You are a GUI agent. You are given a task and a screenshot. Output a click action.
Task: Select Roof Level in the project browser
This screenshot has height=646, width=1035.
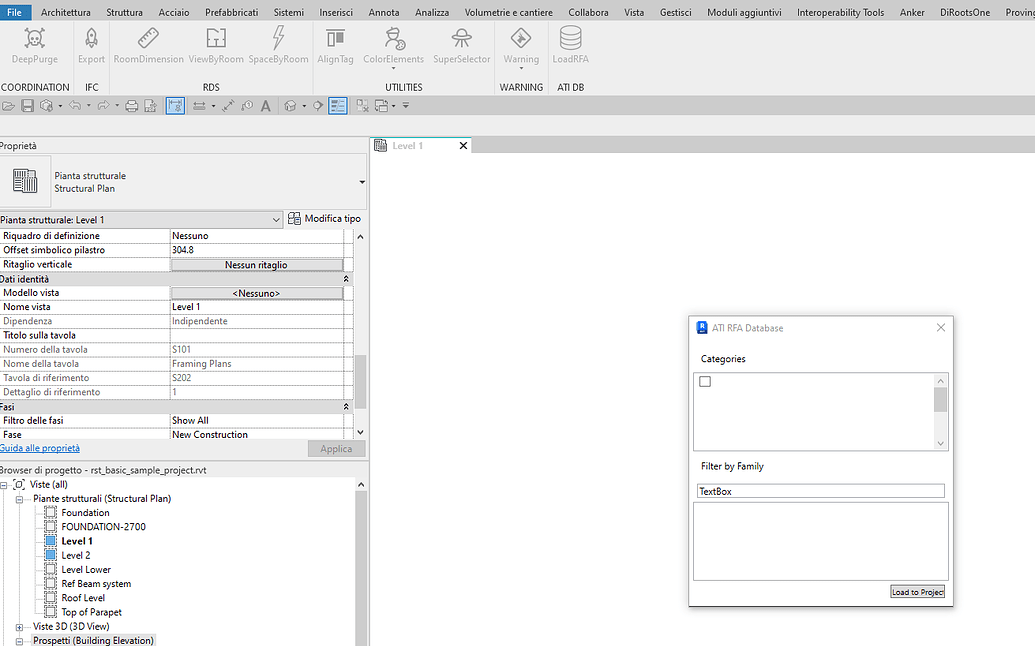(x=83, y=598)
